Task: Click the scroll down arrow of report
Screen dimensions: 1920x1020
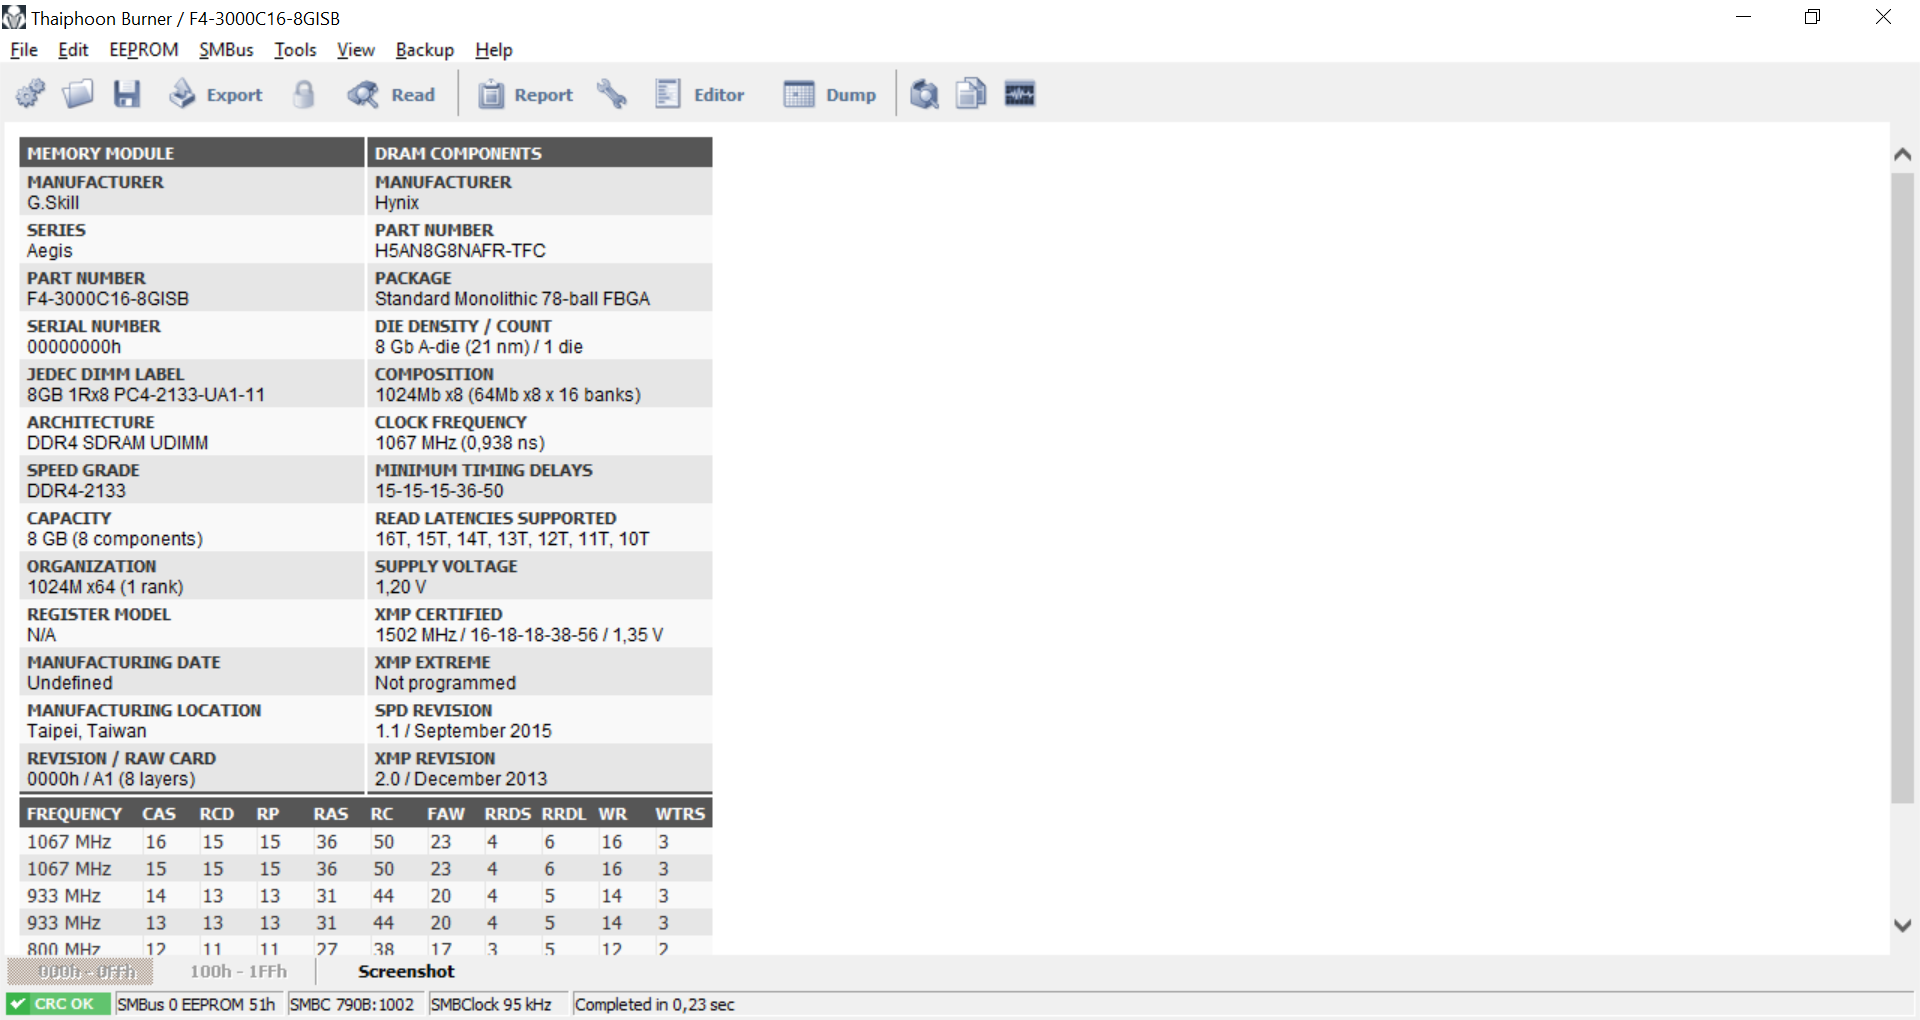Action: [1902, 926]
